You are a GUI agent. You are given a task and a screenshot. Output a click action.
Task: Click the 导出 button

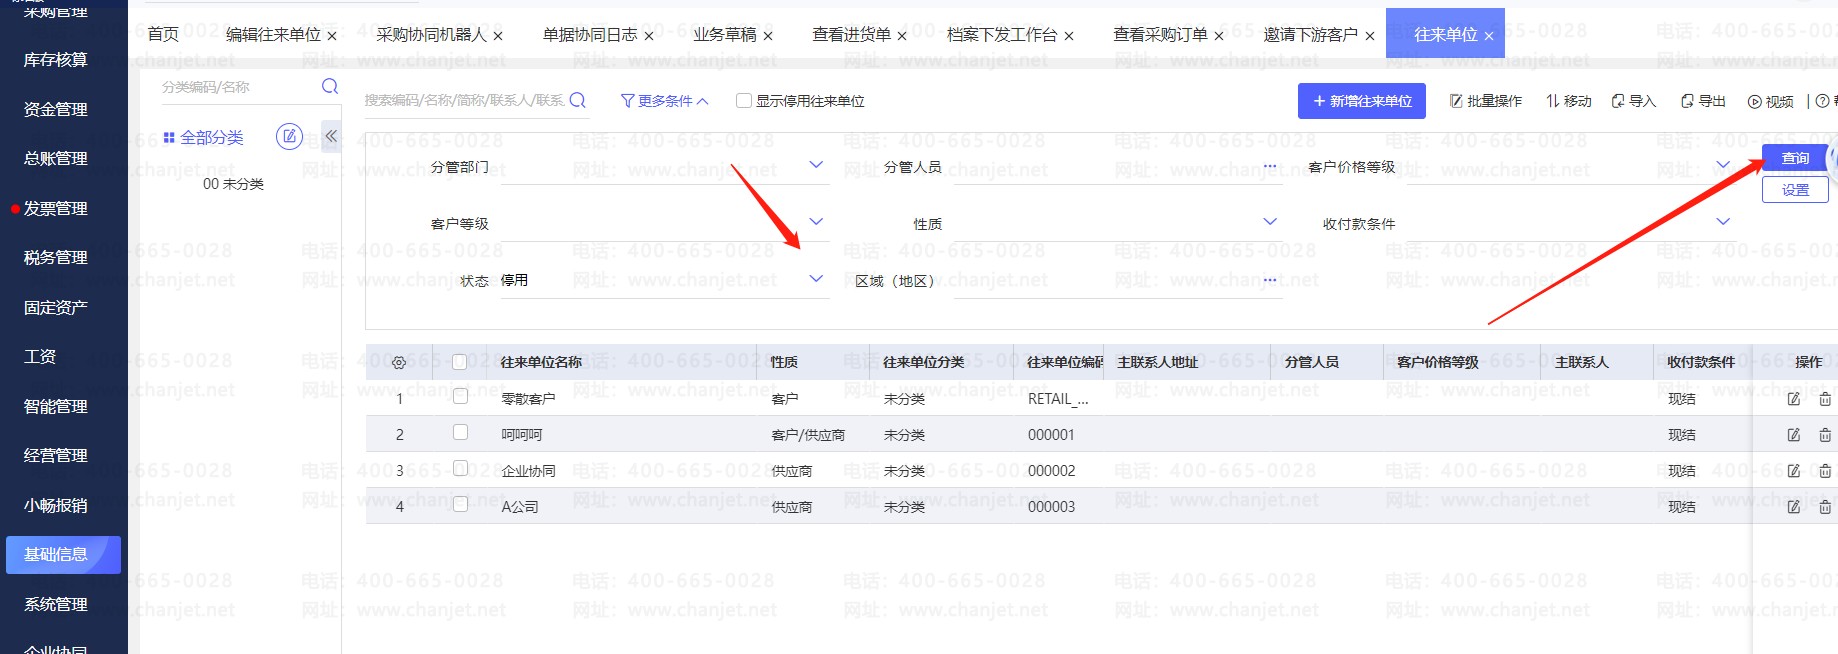coord(1704,101)
